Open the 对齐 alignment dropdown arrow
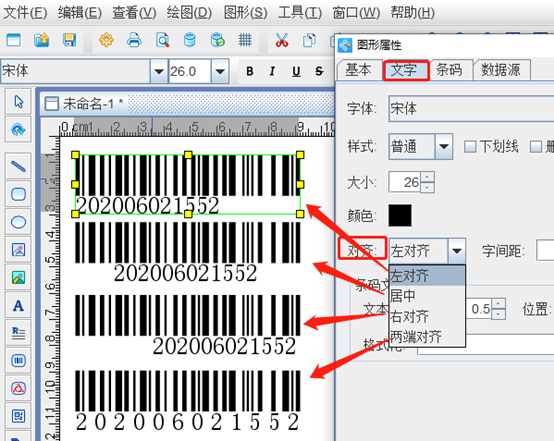554x441 pixels. [457, 251]
